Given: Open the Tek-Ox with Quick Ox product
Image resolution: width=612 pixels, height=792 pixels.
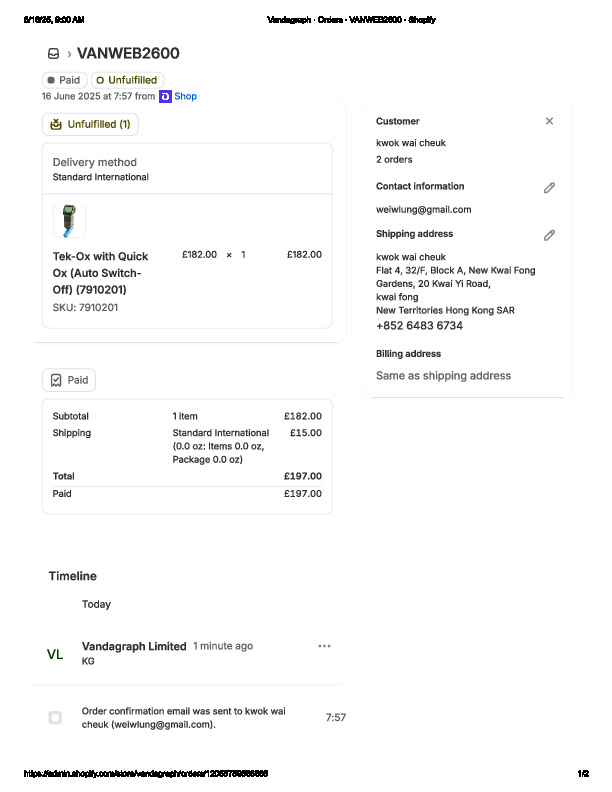Looking at the screenshot, I should (x=100, y=272).
